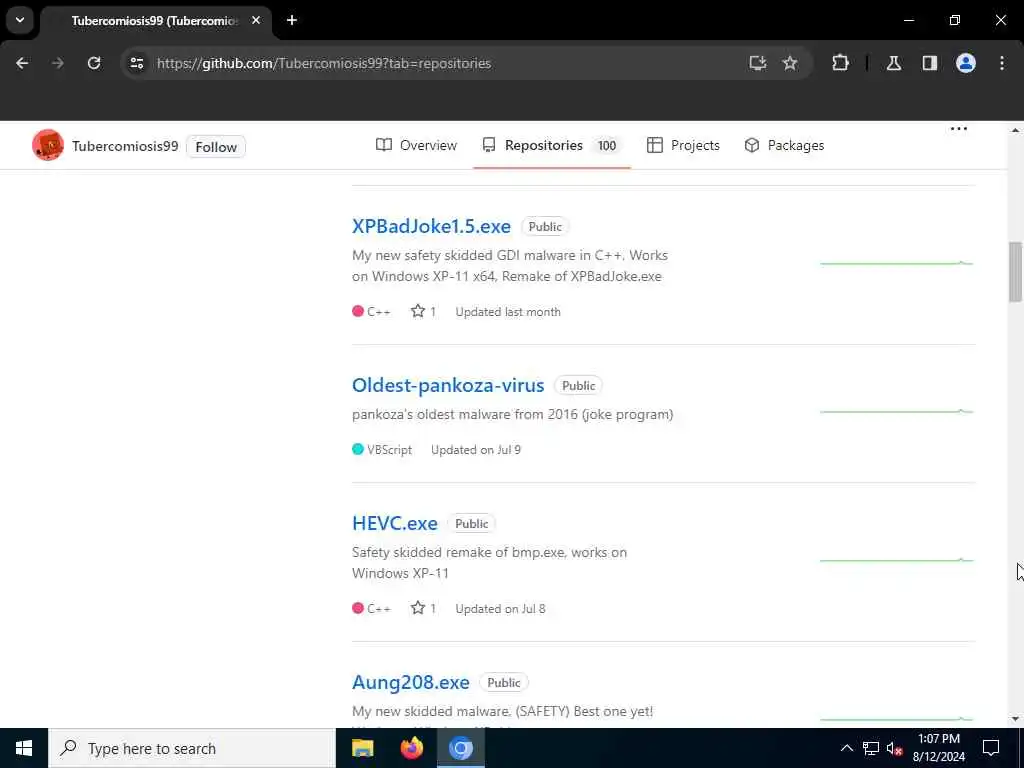Screen dimensions: 1024x768
Task: Toggle the browser side panel
Action: 930,63
